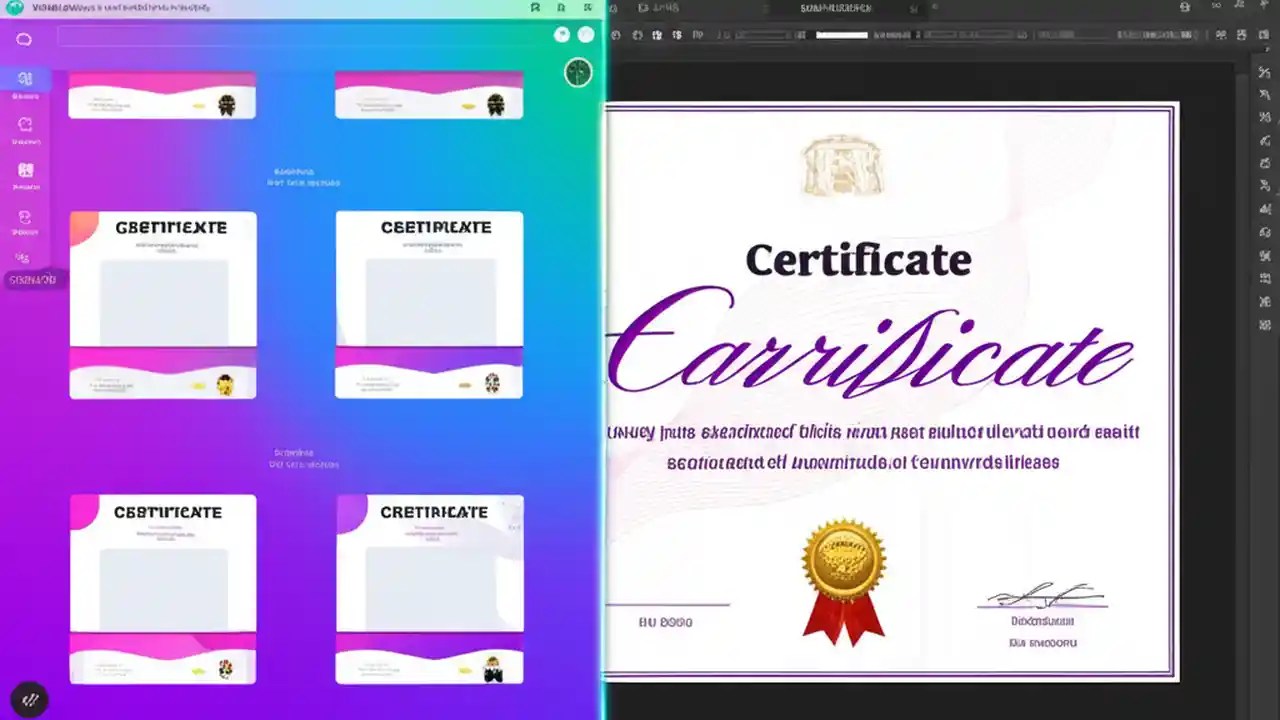The height and width of the screenshot is (720, 1280).
Task: Select the Projects icon in the sidebar
Action: pyautogui.click(x=24, y=258)
